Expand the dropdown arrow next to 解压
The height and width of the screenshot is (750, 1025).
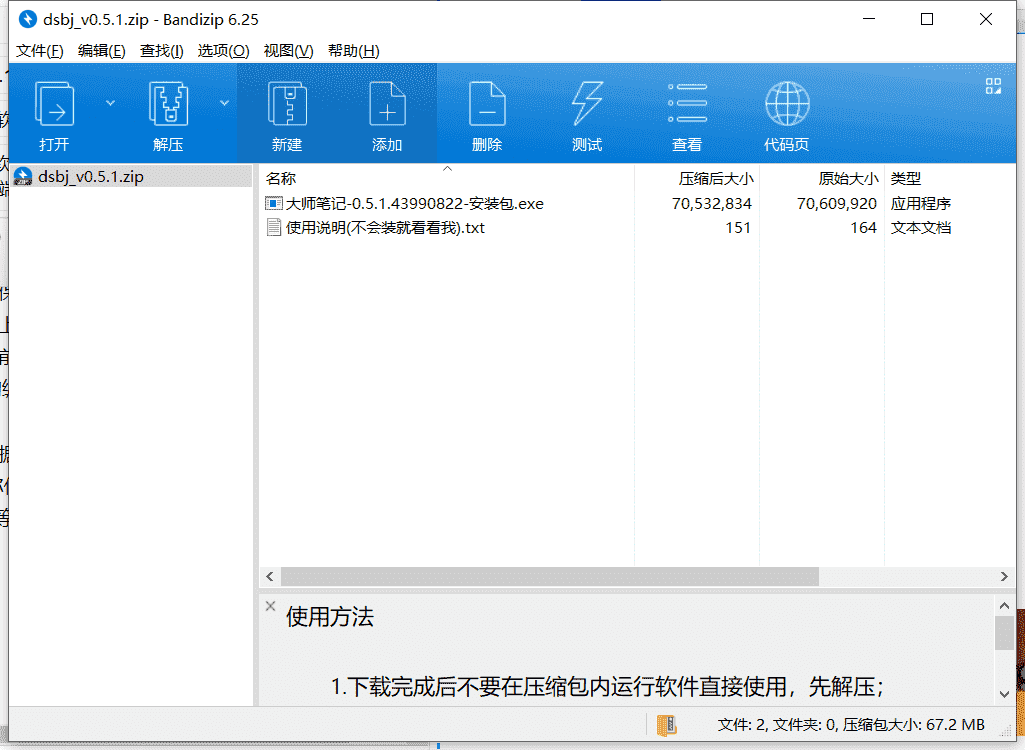click(x=224, y=103)
